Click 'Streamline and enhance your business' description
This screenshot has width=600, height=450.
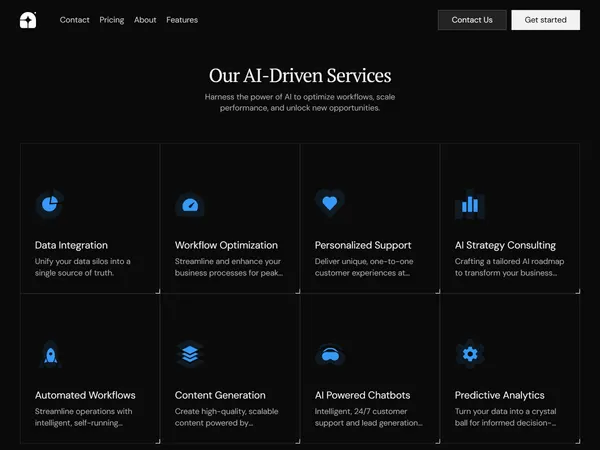click(228, 267)
